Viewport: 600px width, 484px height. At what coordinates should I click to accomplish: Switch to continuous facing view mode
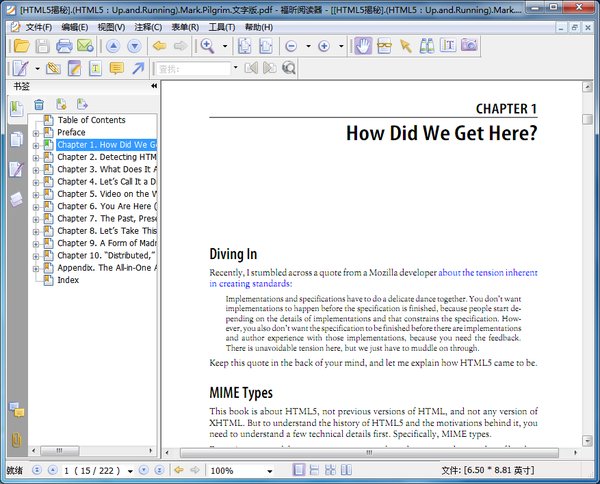click(x=330, y=470)
